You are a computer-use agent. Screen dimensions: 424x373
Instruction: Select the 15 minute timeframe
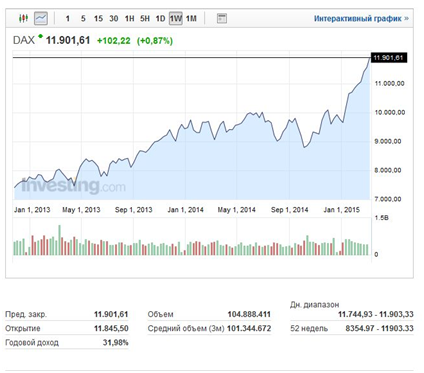[x=98, y=19]
